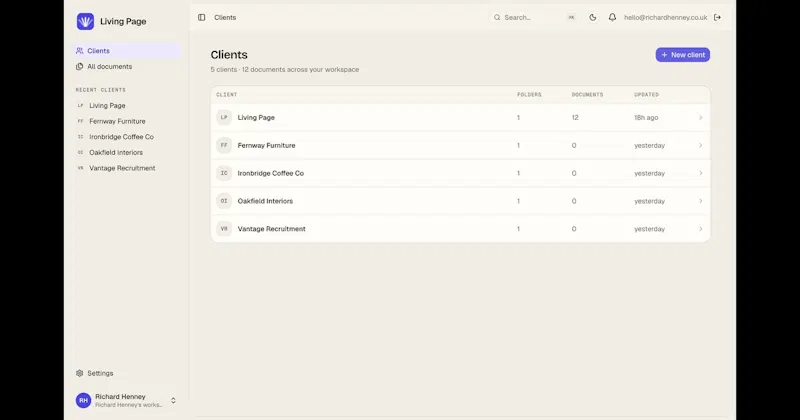Open Clients in the sidebar

pyautogui.click(x=128, y=51)
